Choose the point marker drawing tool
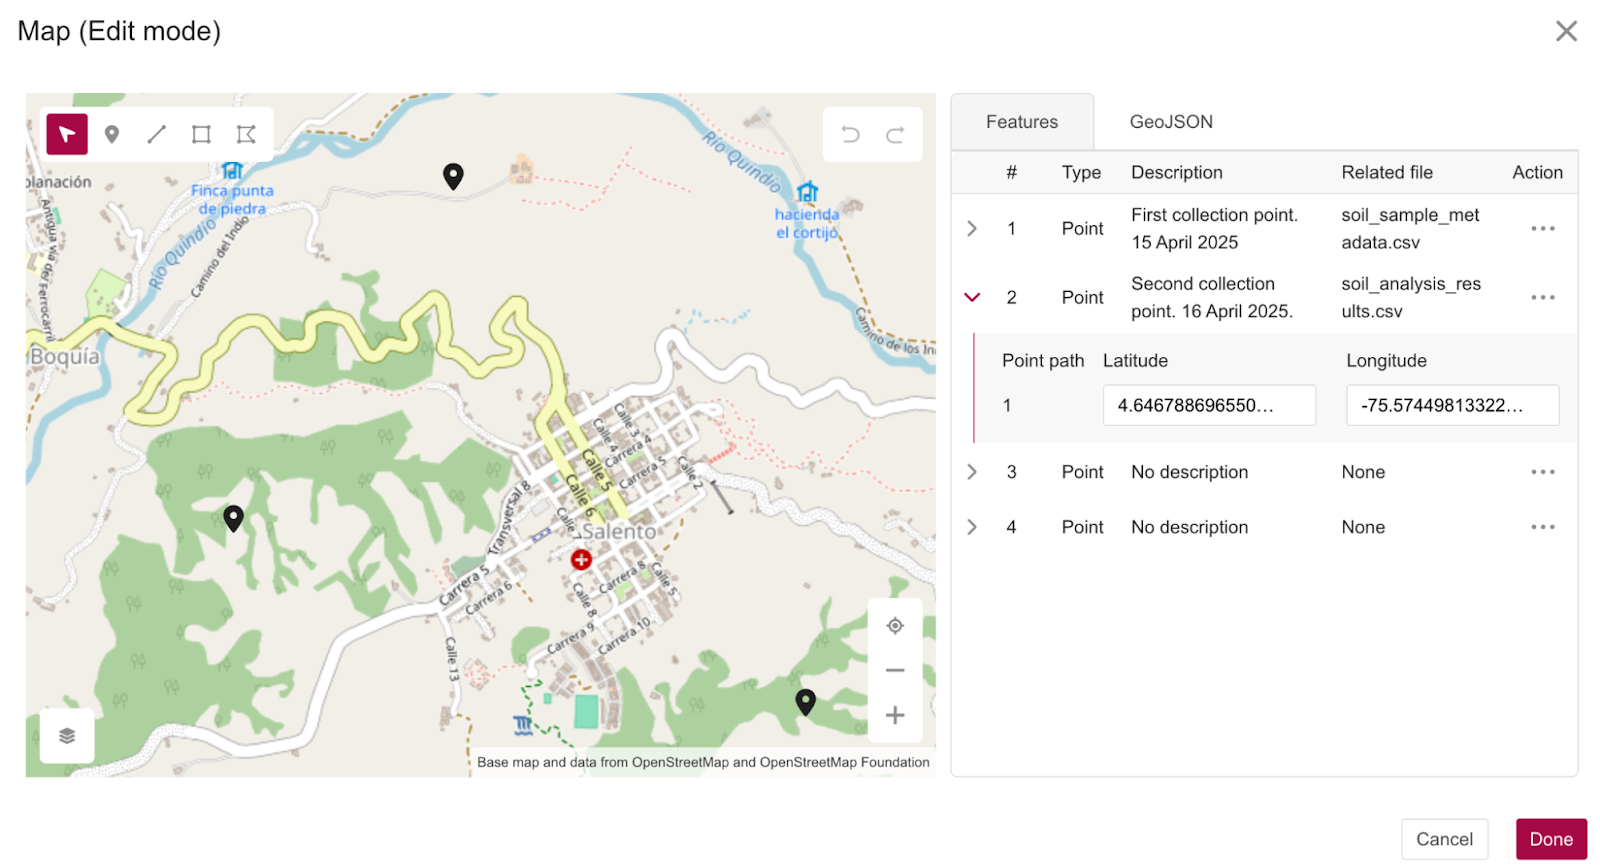This screenshot has height=867, width=1600. (112, 134)
